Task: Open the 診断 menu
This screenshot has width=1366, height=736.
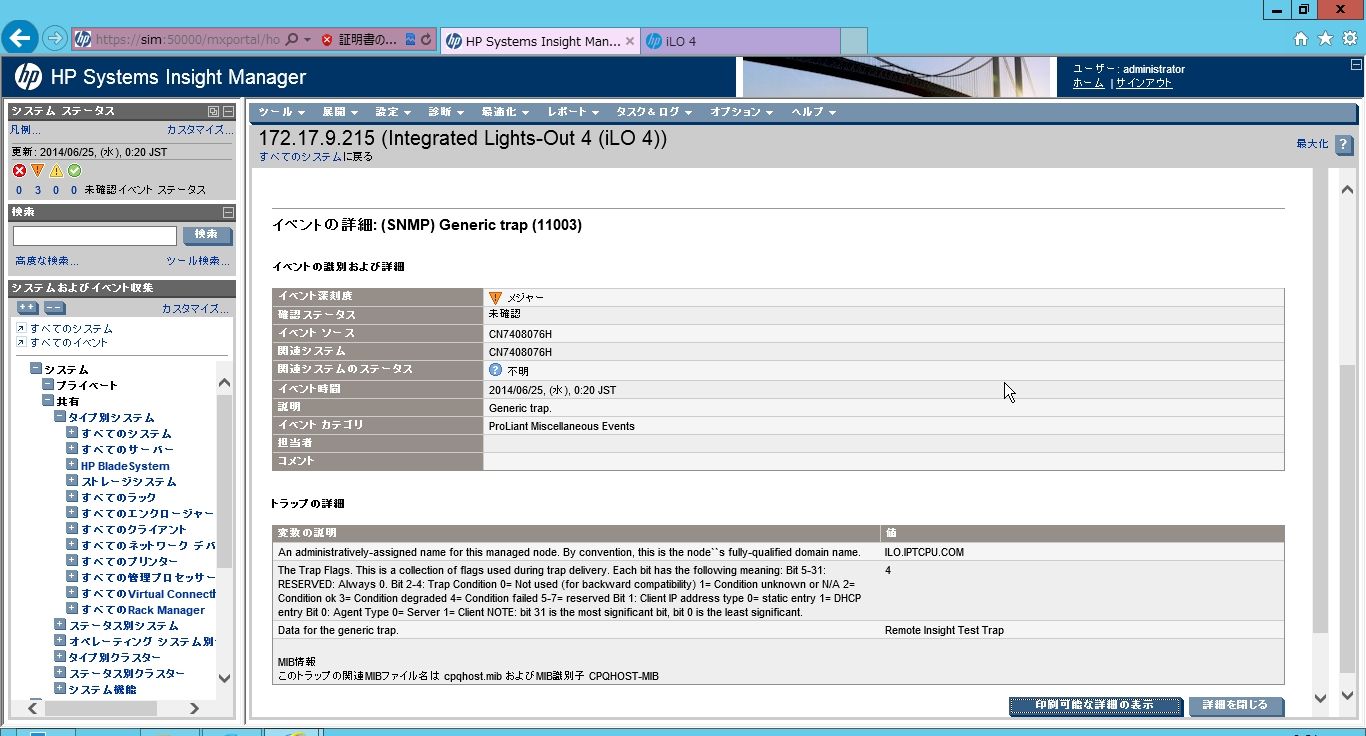Action: coord(445,112)
